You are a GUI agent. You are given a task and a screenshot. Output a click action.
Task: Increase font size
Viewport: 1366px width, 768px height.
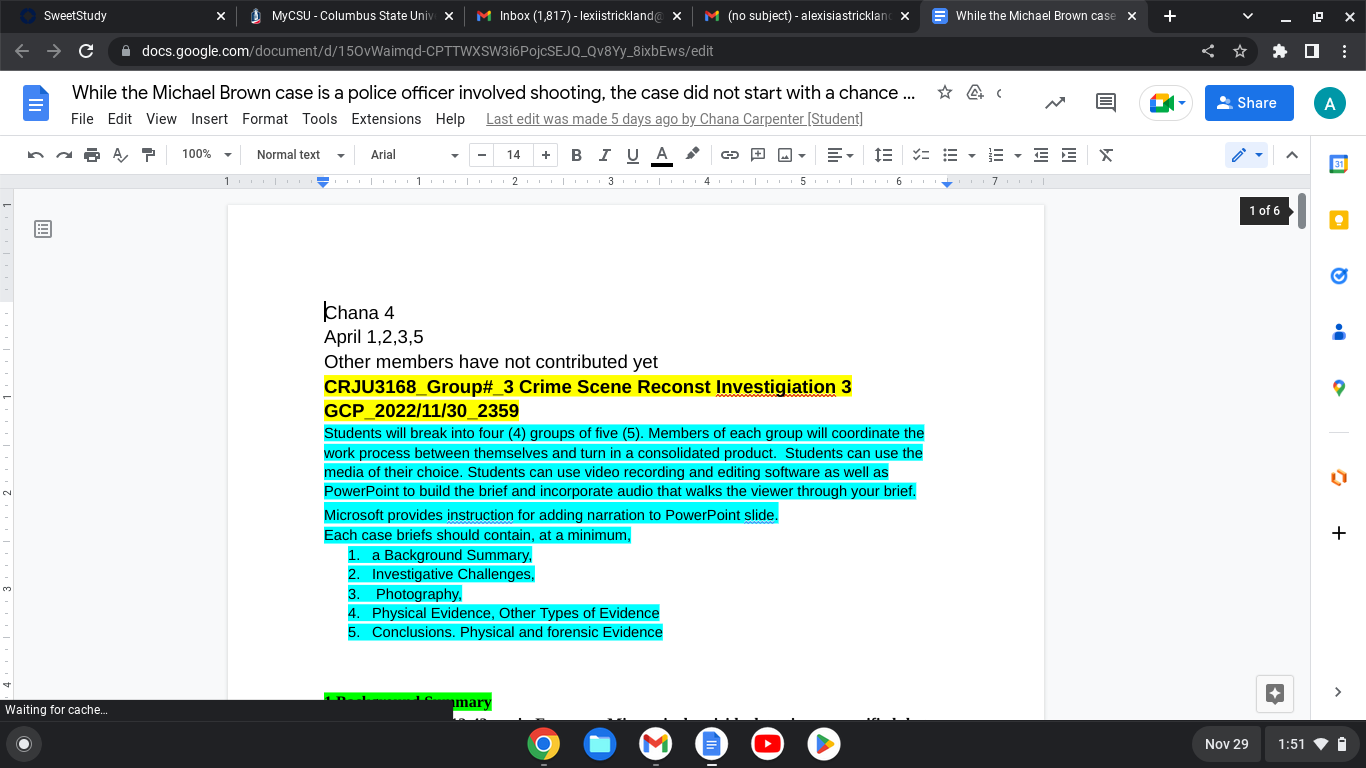(545, 155)
